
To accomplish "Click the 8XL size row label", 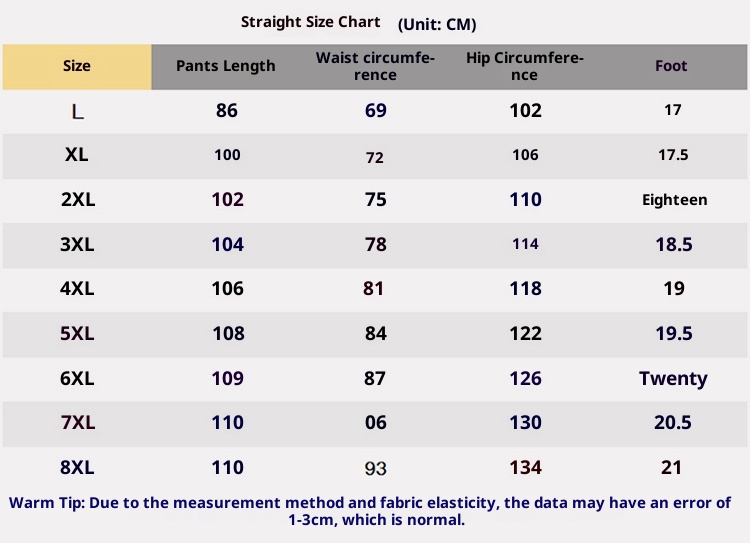I will click(77, 467).
